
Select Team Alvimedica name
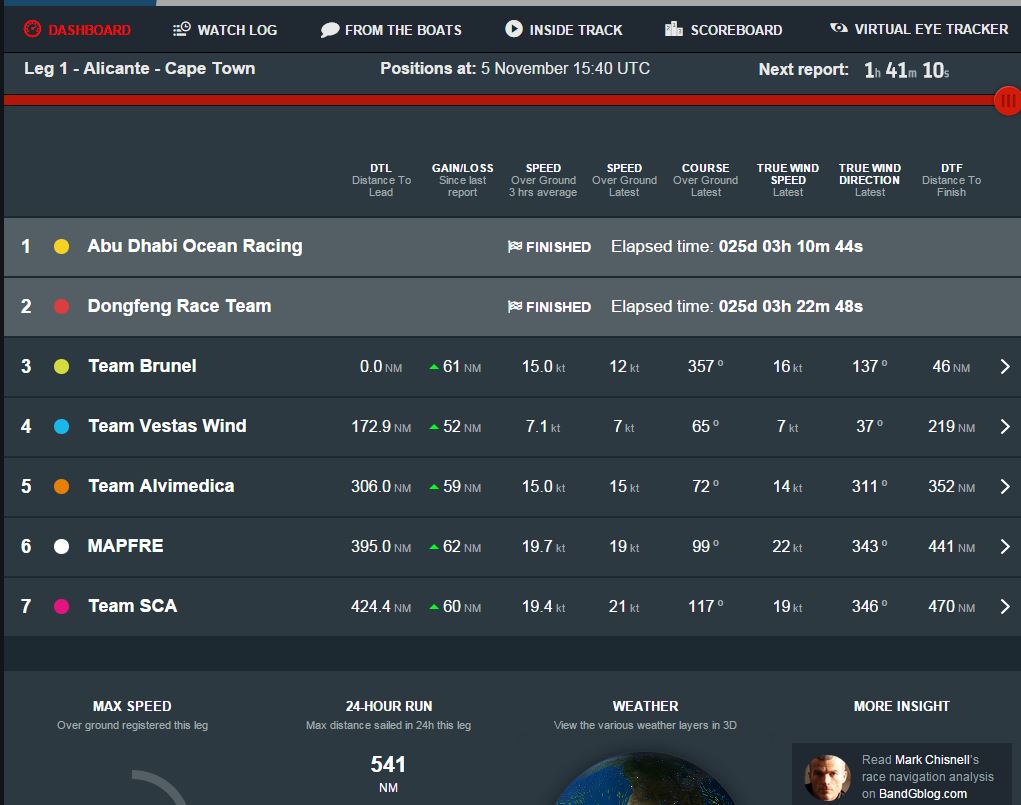point(161,486)
